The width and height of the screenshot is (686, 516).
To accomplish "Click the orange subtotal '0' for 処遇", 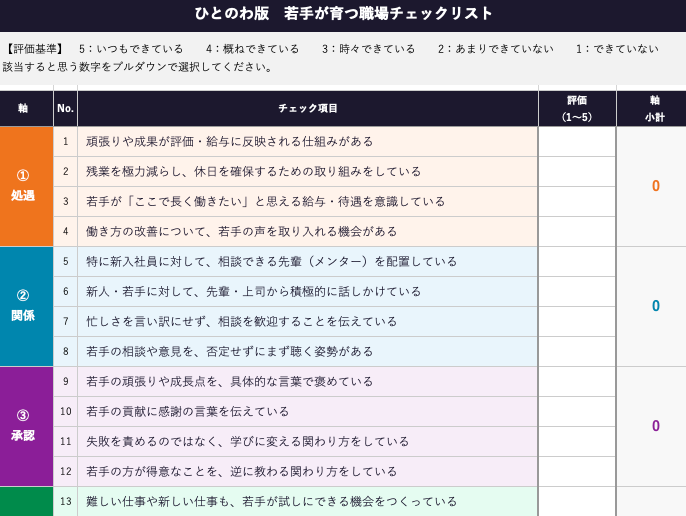I will [655, 186].
